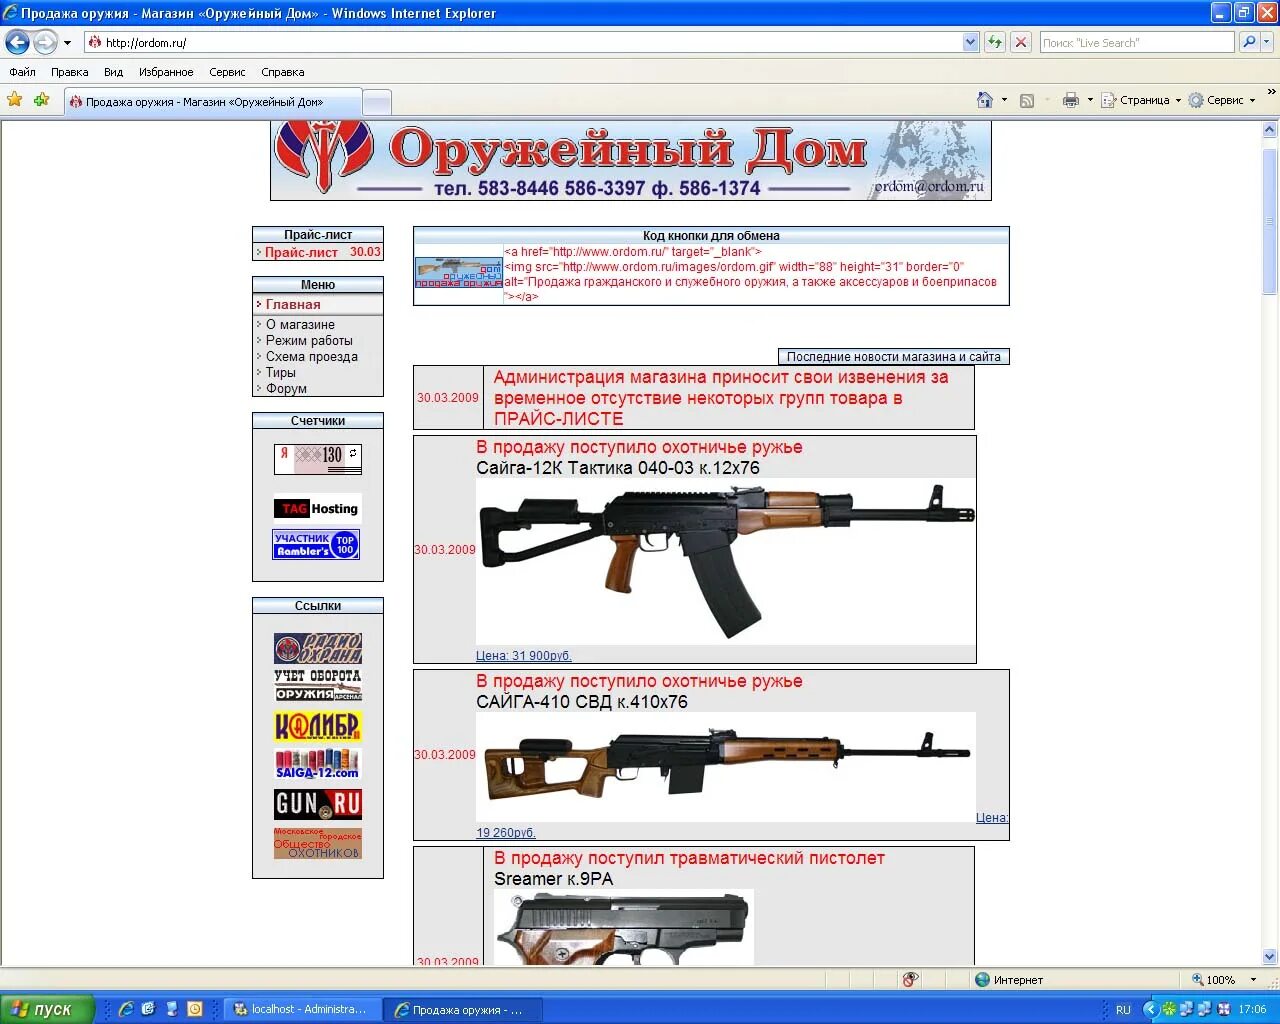The width and height of the screenshot is (1280, 1024).
Task: Click the Интернет security zone indicator
Action: (1009, 980)
